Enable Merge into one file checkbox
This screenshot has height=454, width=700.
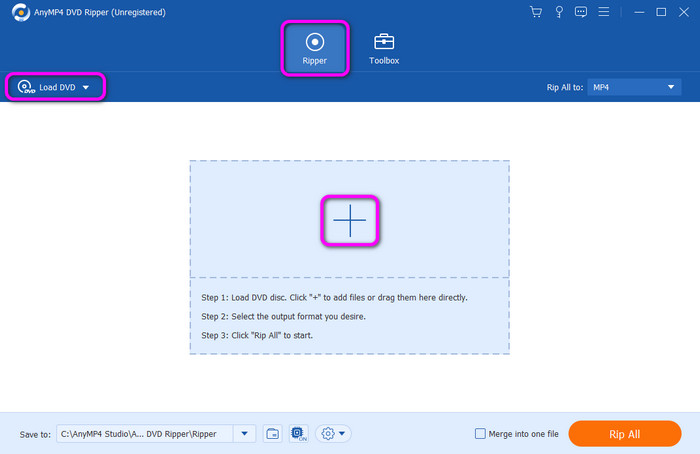(x=480, y=433)
